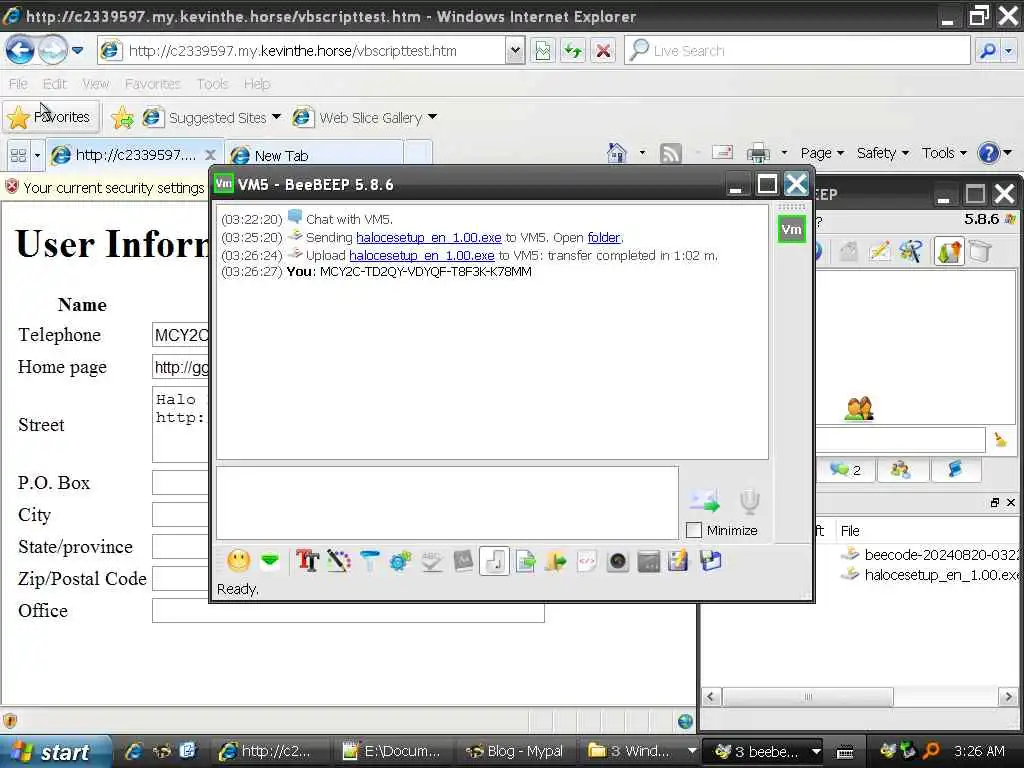Open chat settings blue gears icon

[x=400, y=561]
